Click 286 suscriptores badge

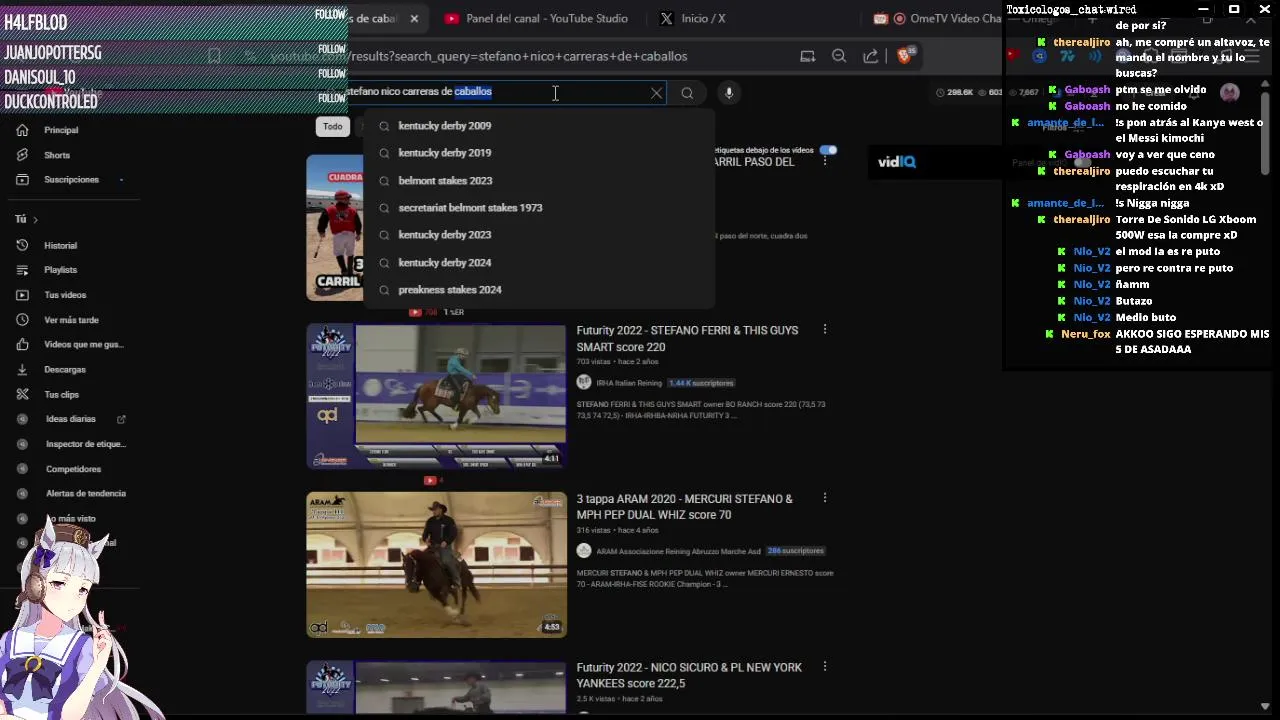(x=795, y=551)
